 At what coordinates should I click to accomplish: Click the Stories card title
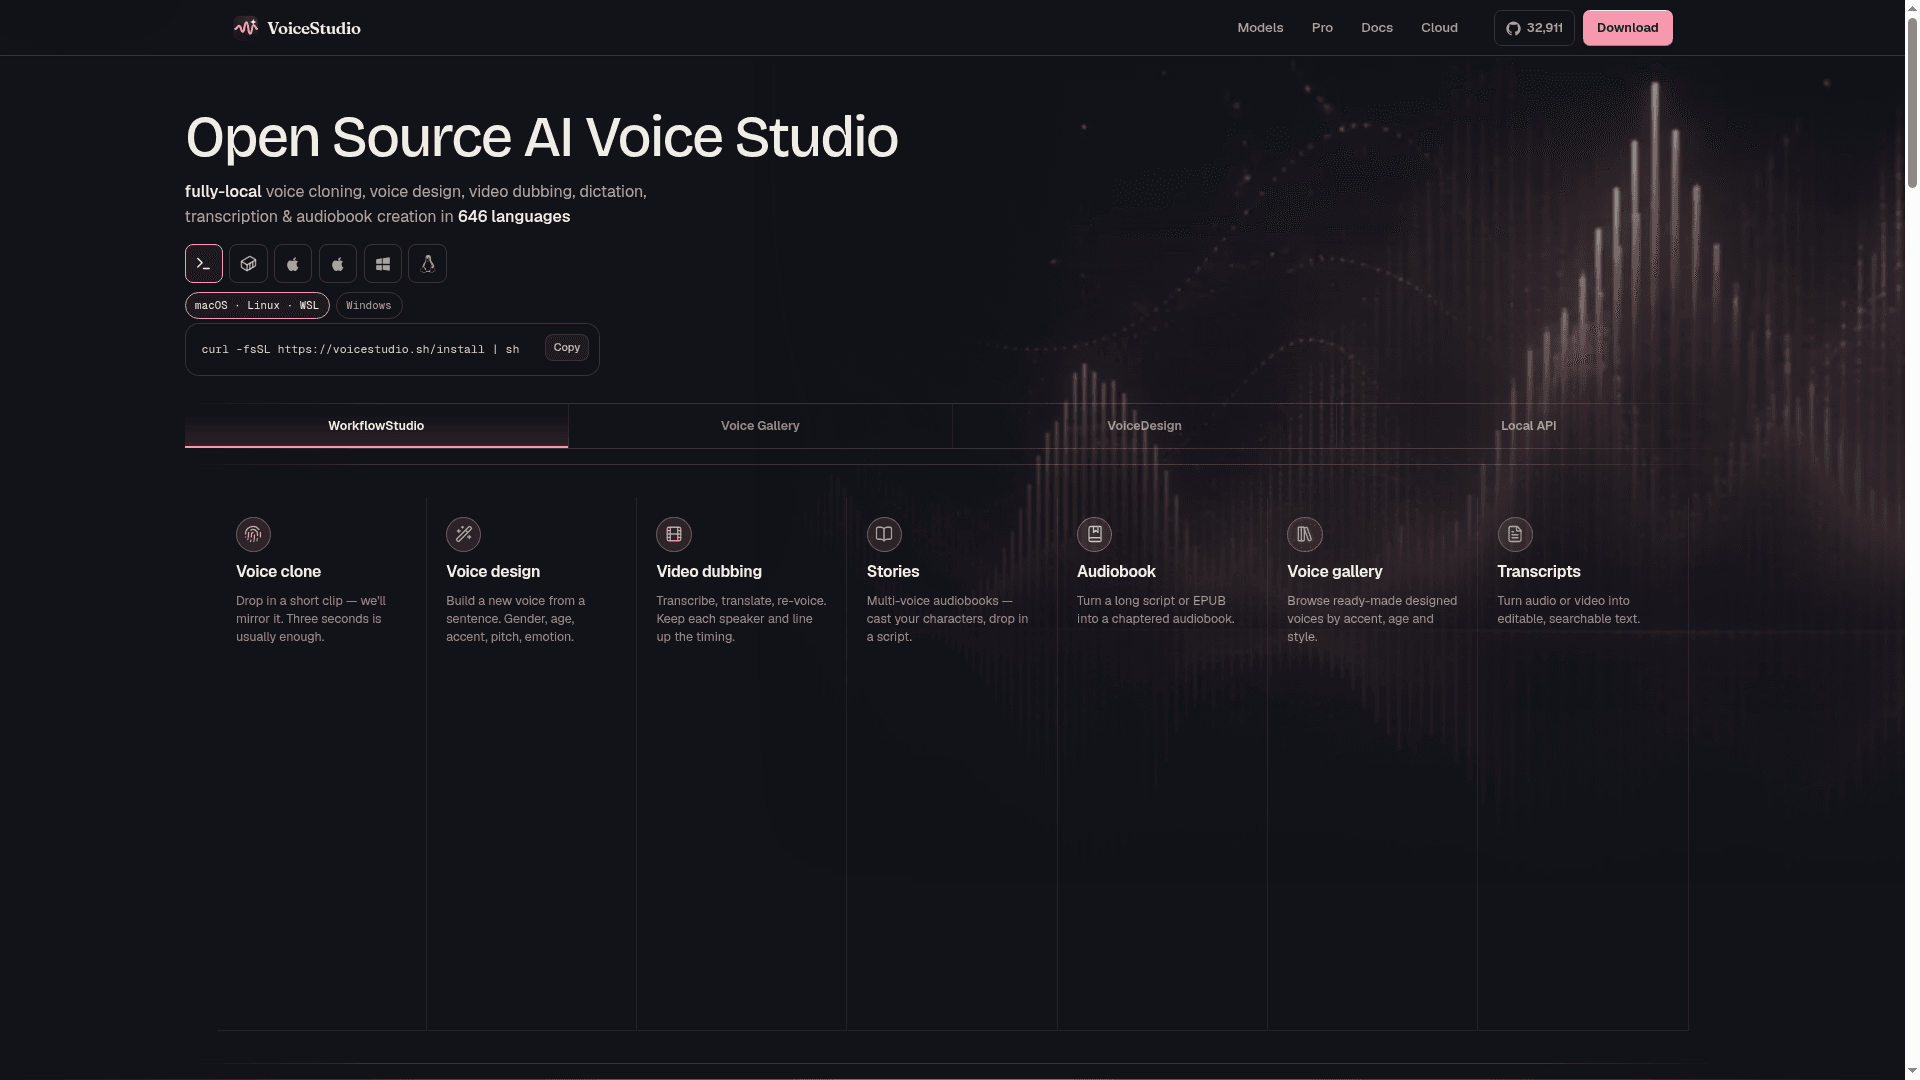pyautogui.click(x=893, y=572)
